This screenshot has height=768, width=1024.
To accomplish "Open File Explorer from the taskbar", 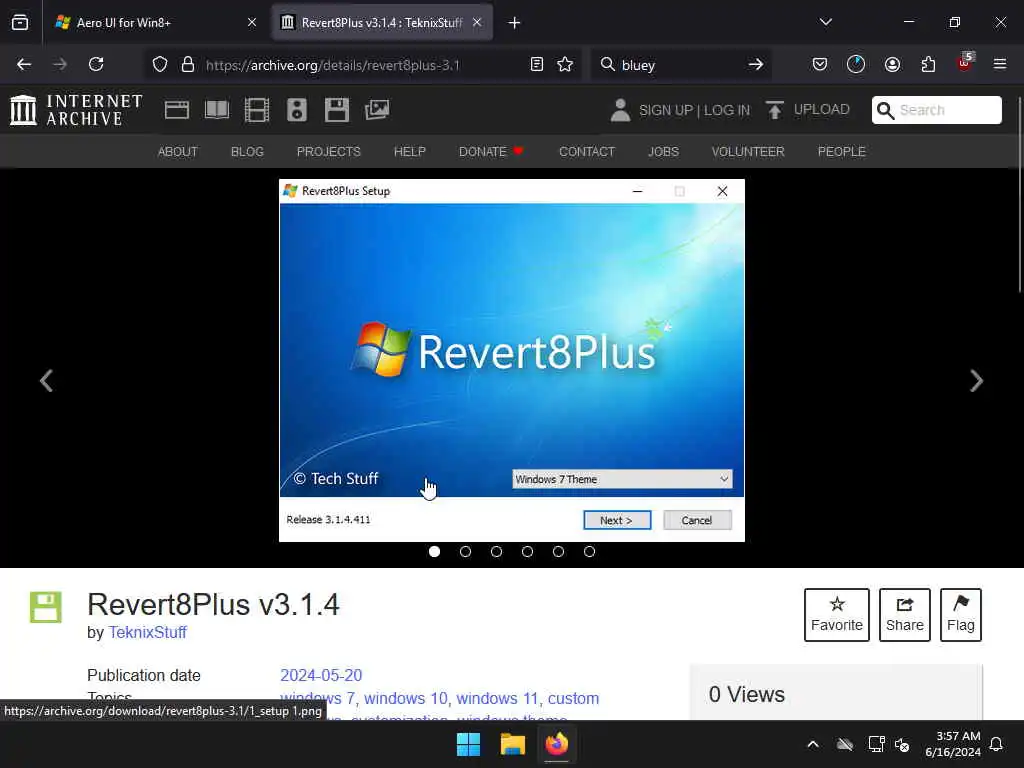I will click(x=513, y=744).
